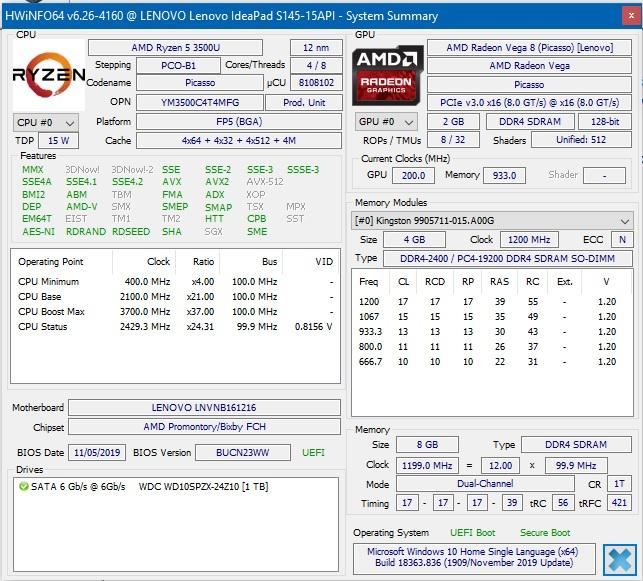Click the greyed AVX-512 feature label
This screenshot has height=581, width=643.
click(265, 182)
